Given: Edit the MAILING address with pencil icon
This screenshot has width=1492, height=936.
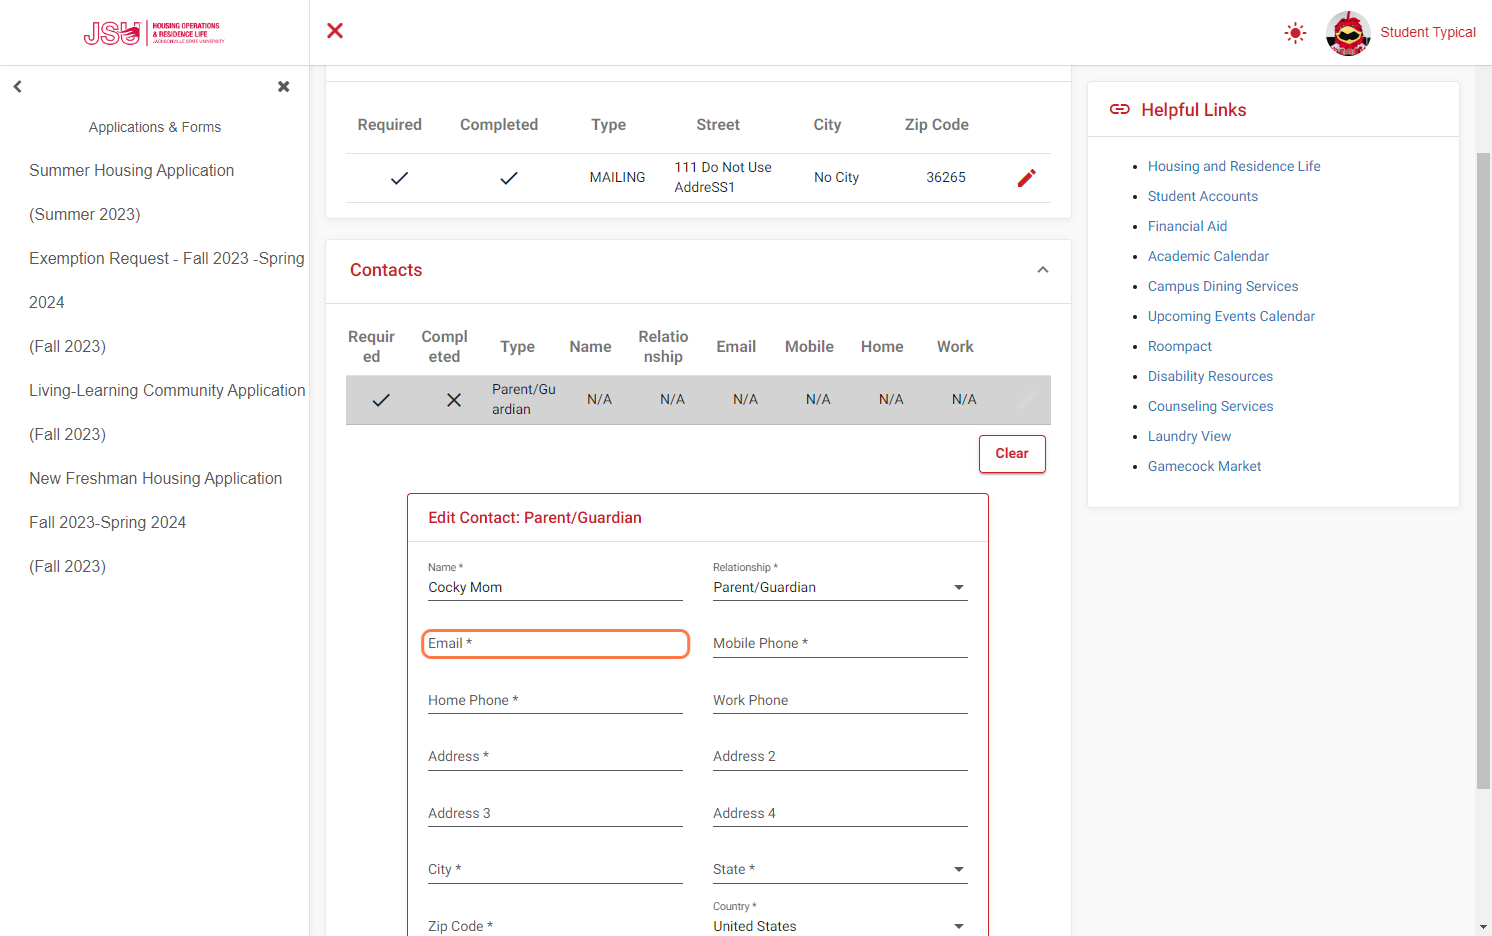Looking at the screenshot, I should click(x=1026, y=178).
